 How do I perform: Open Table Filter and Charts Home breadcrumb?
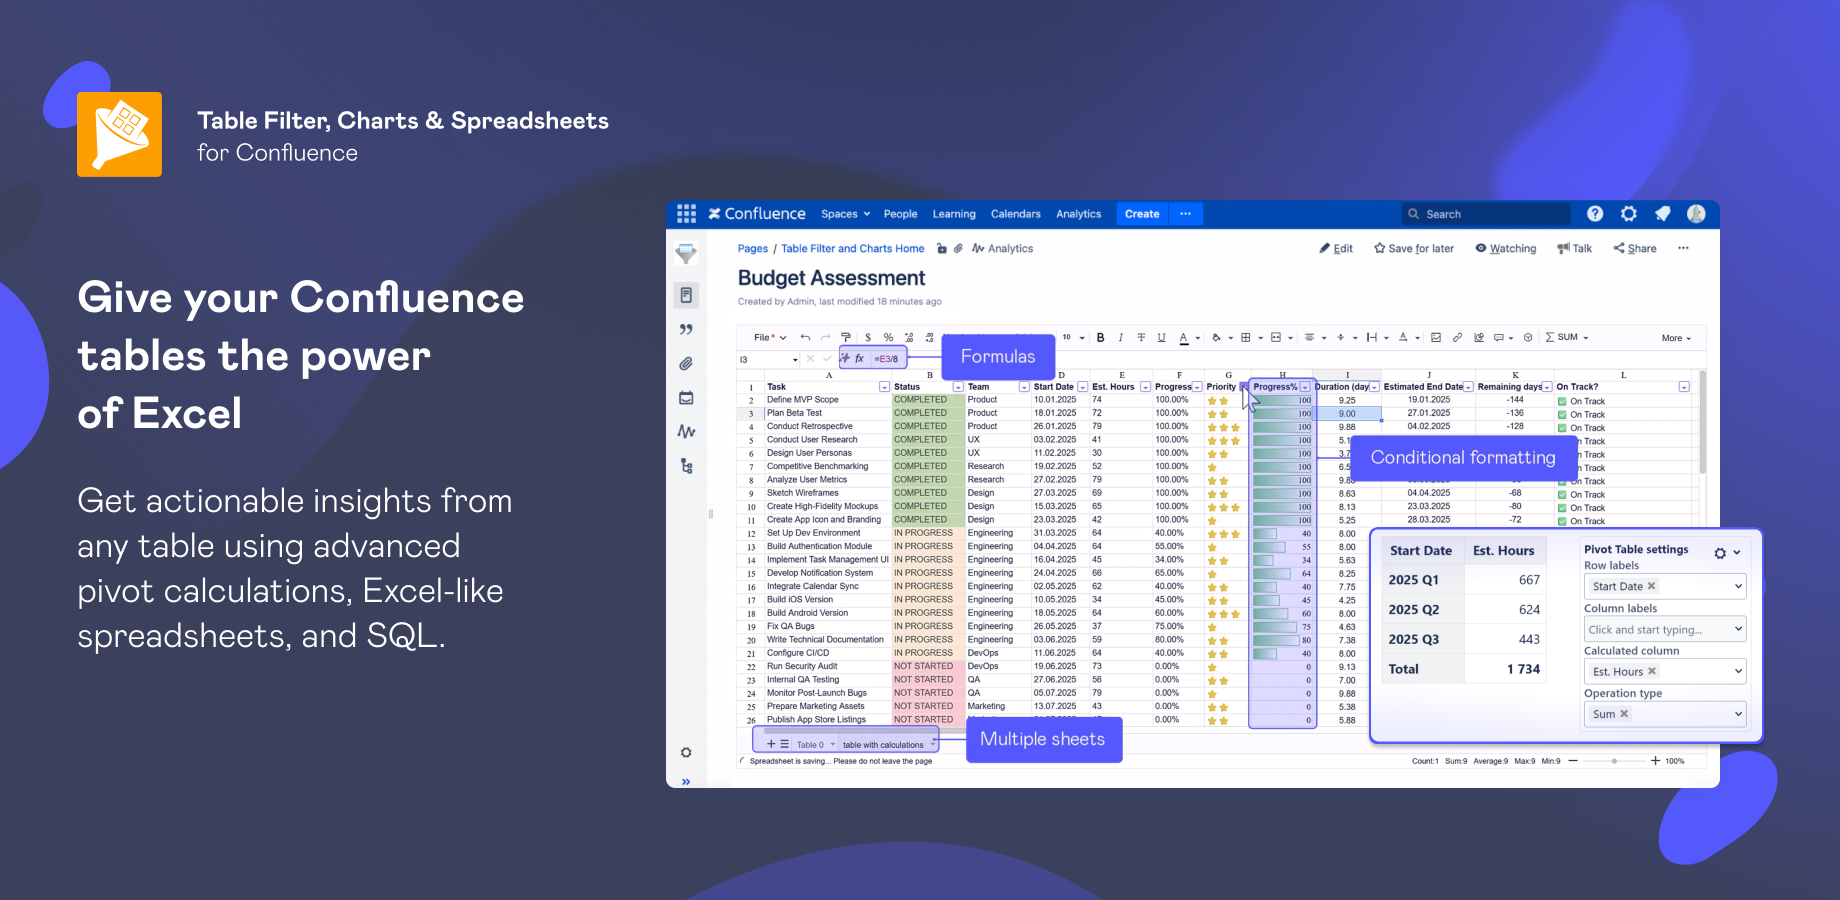[x=852, y=249]
